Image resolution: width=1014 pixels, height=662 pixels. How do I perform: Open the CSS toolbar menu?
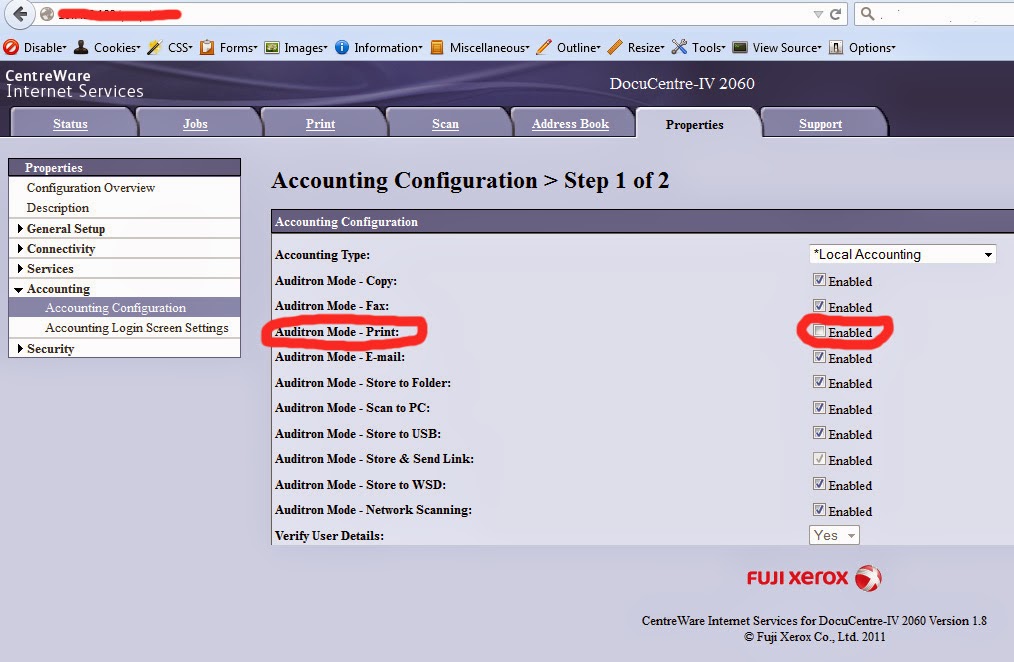[170, 47]
